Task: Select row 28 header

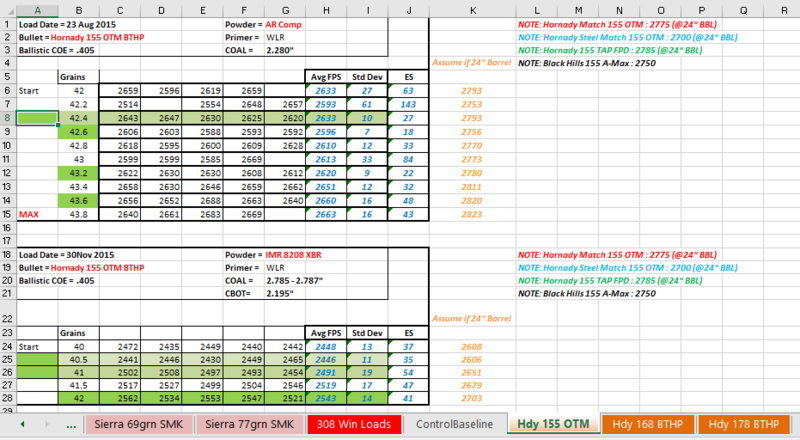Action: (x=8, y=398)
